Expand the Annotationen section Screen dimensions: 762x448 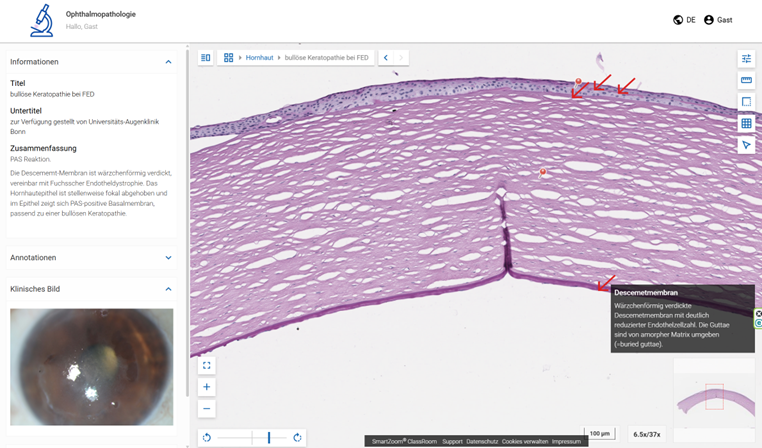[x=168, y=258]
